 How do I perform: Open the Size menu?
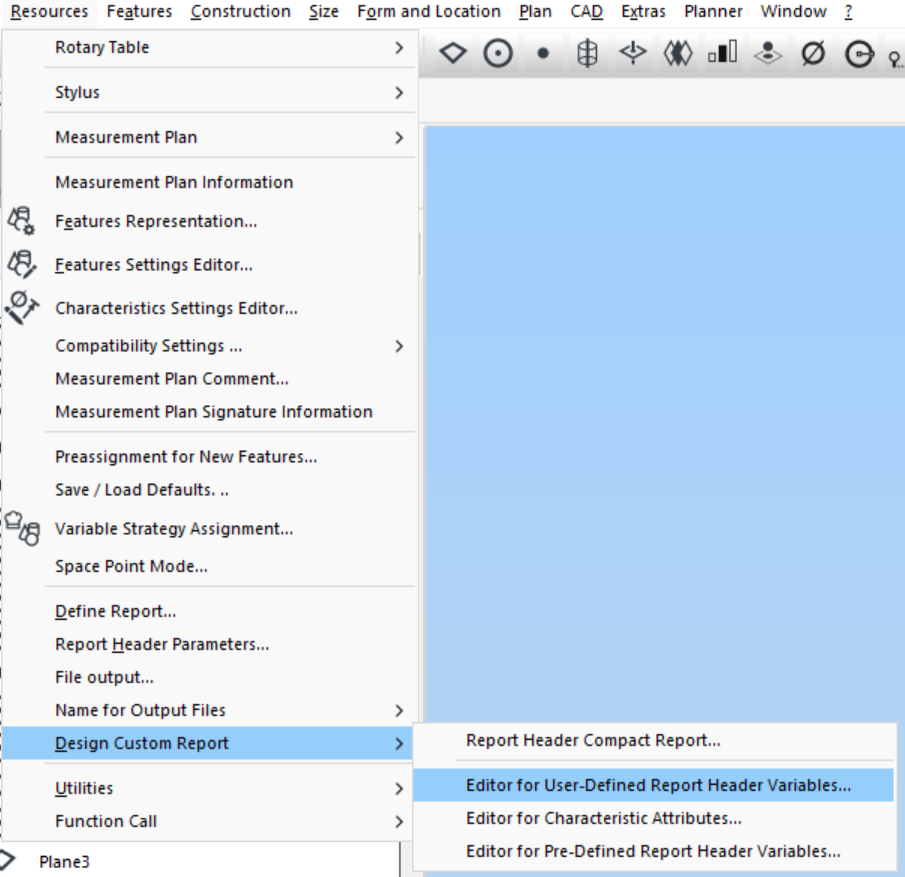324,12
